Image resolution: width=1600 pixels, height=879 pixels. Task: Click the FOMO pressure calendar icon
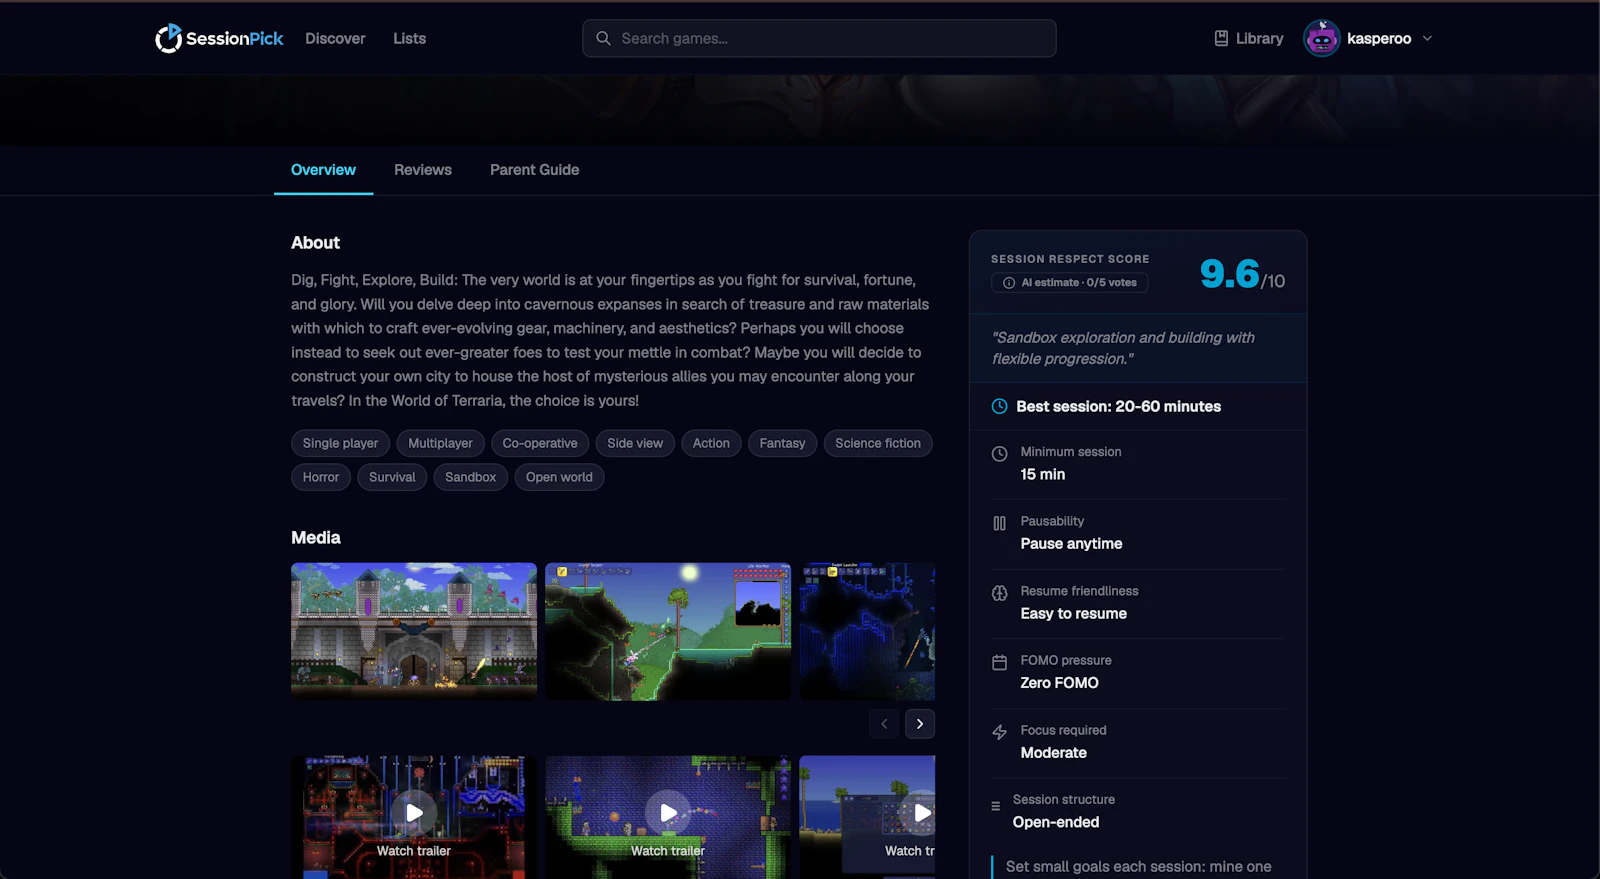[x=999, y=663]
